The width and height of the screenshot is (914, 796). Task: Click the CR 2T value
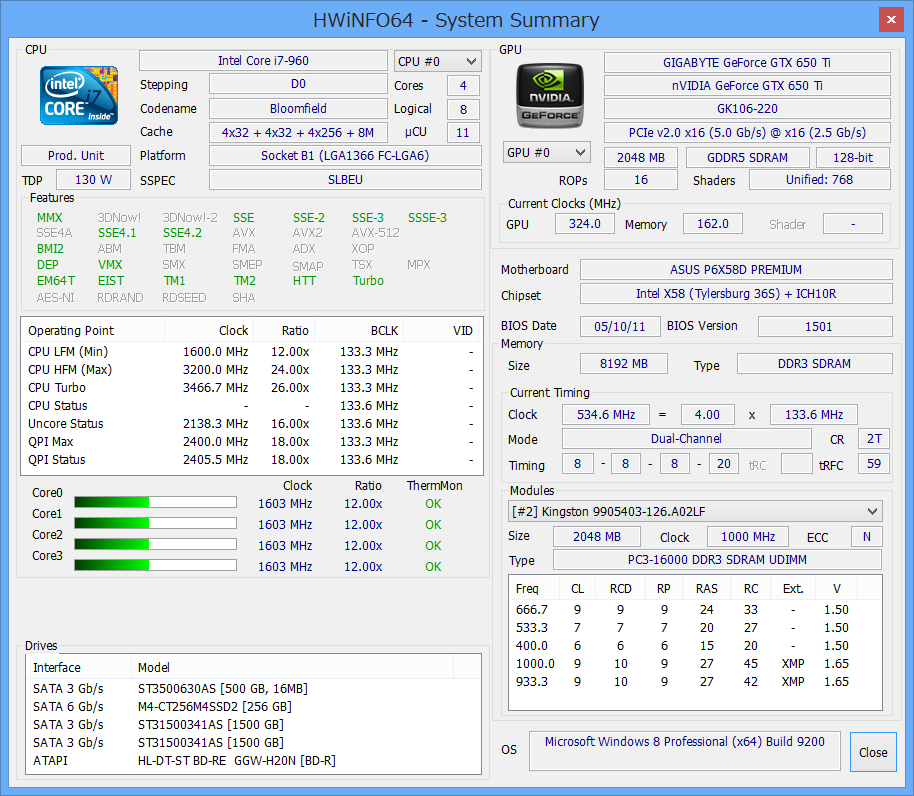[x=873, y=438]
